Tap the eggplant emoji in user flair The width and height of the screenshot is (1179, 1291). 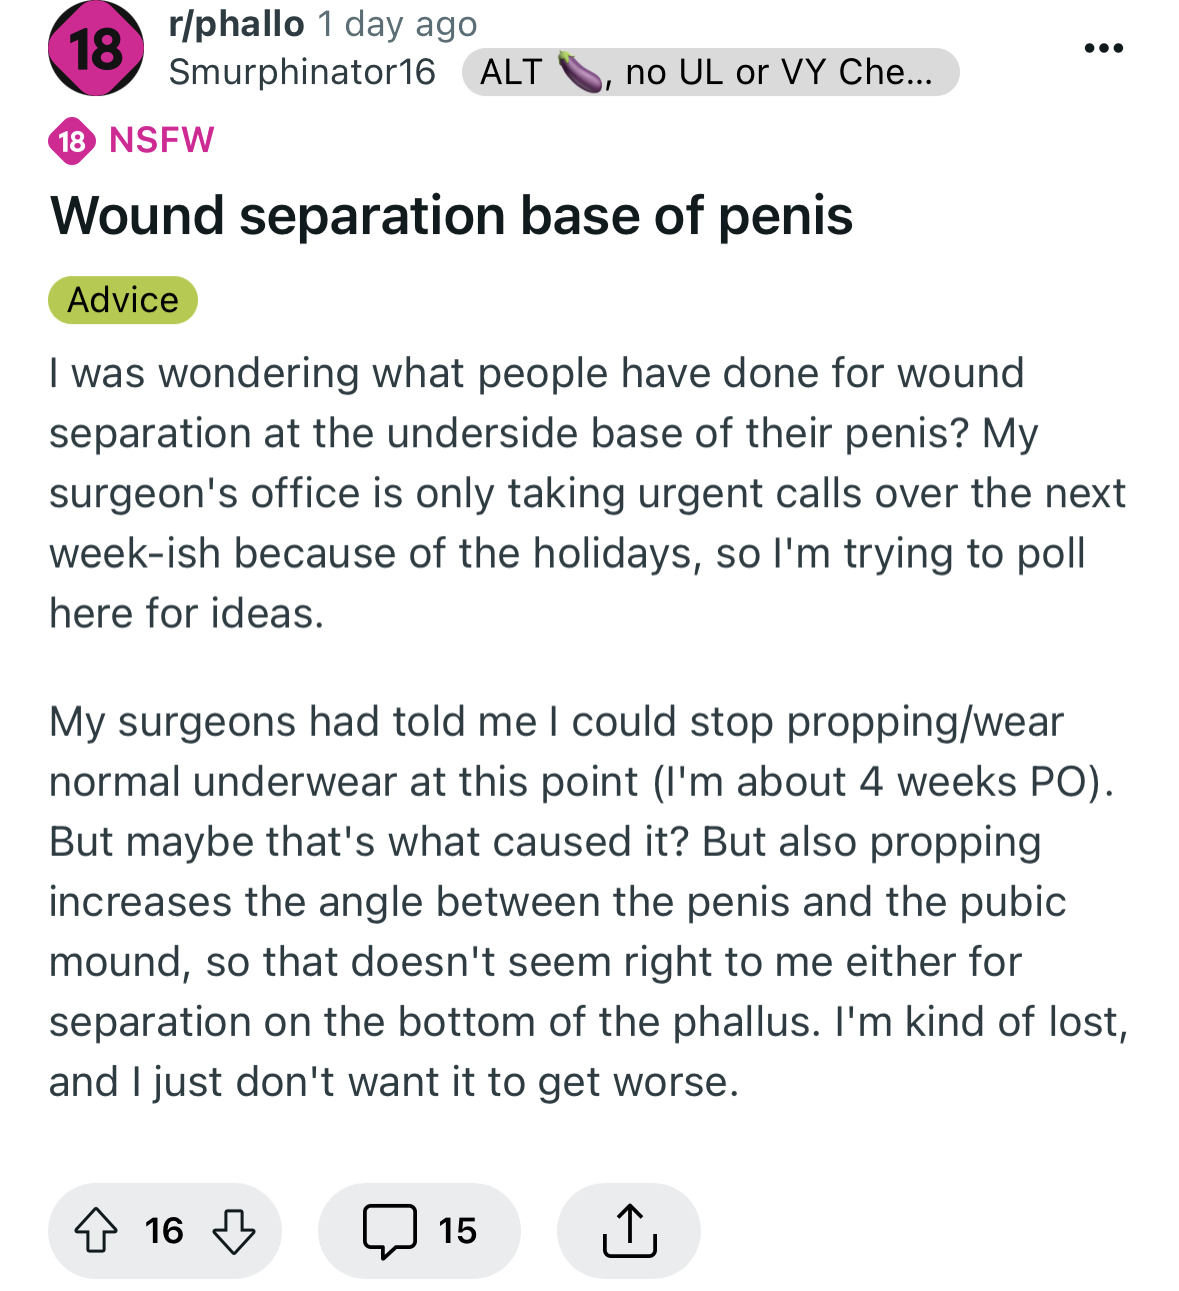[x=581, y=72]
